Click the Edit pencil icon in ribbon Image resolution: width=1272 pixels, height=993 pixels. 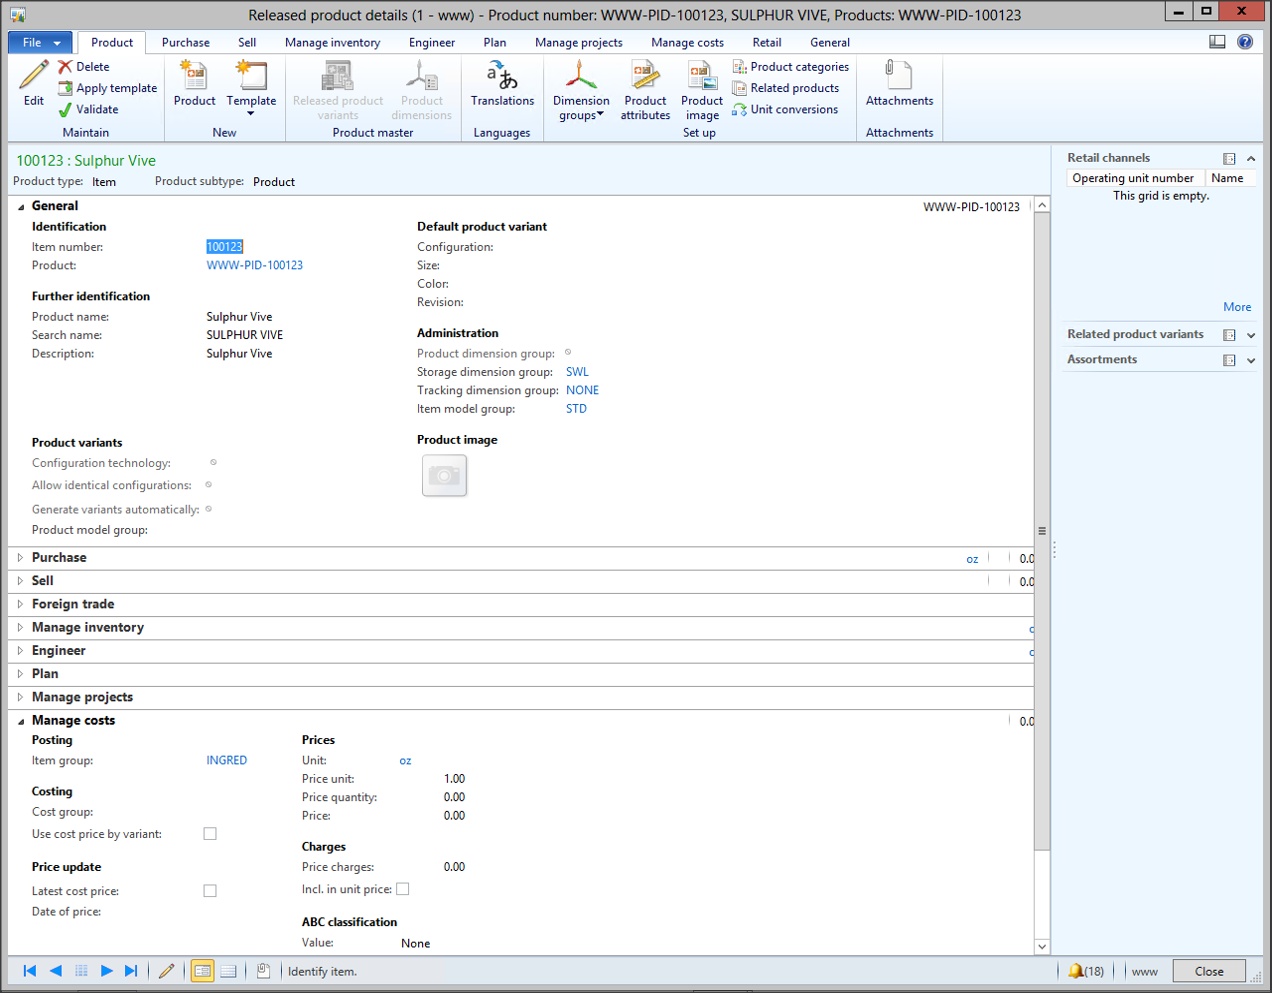pyautogui.click(x=33, y=76)
